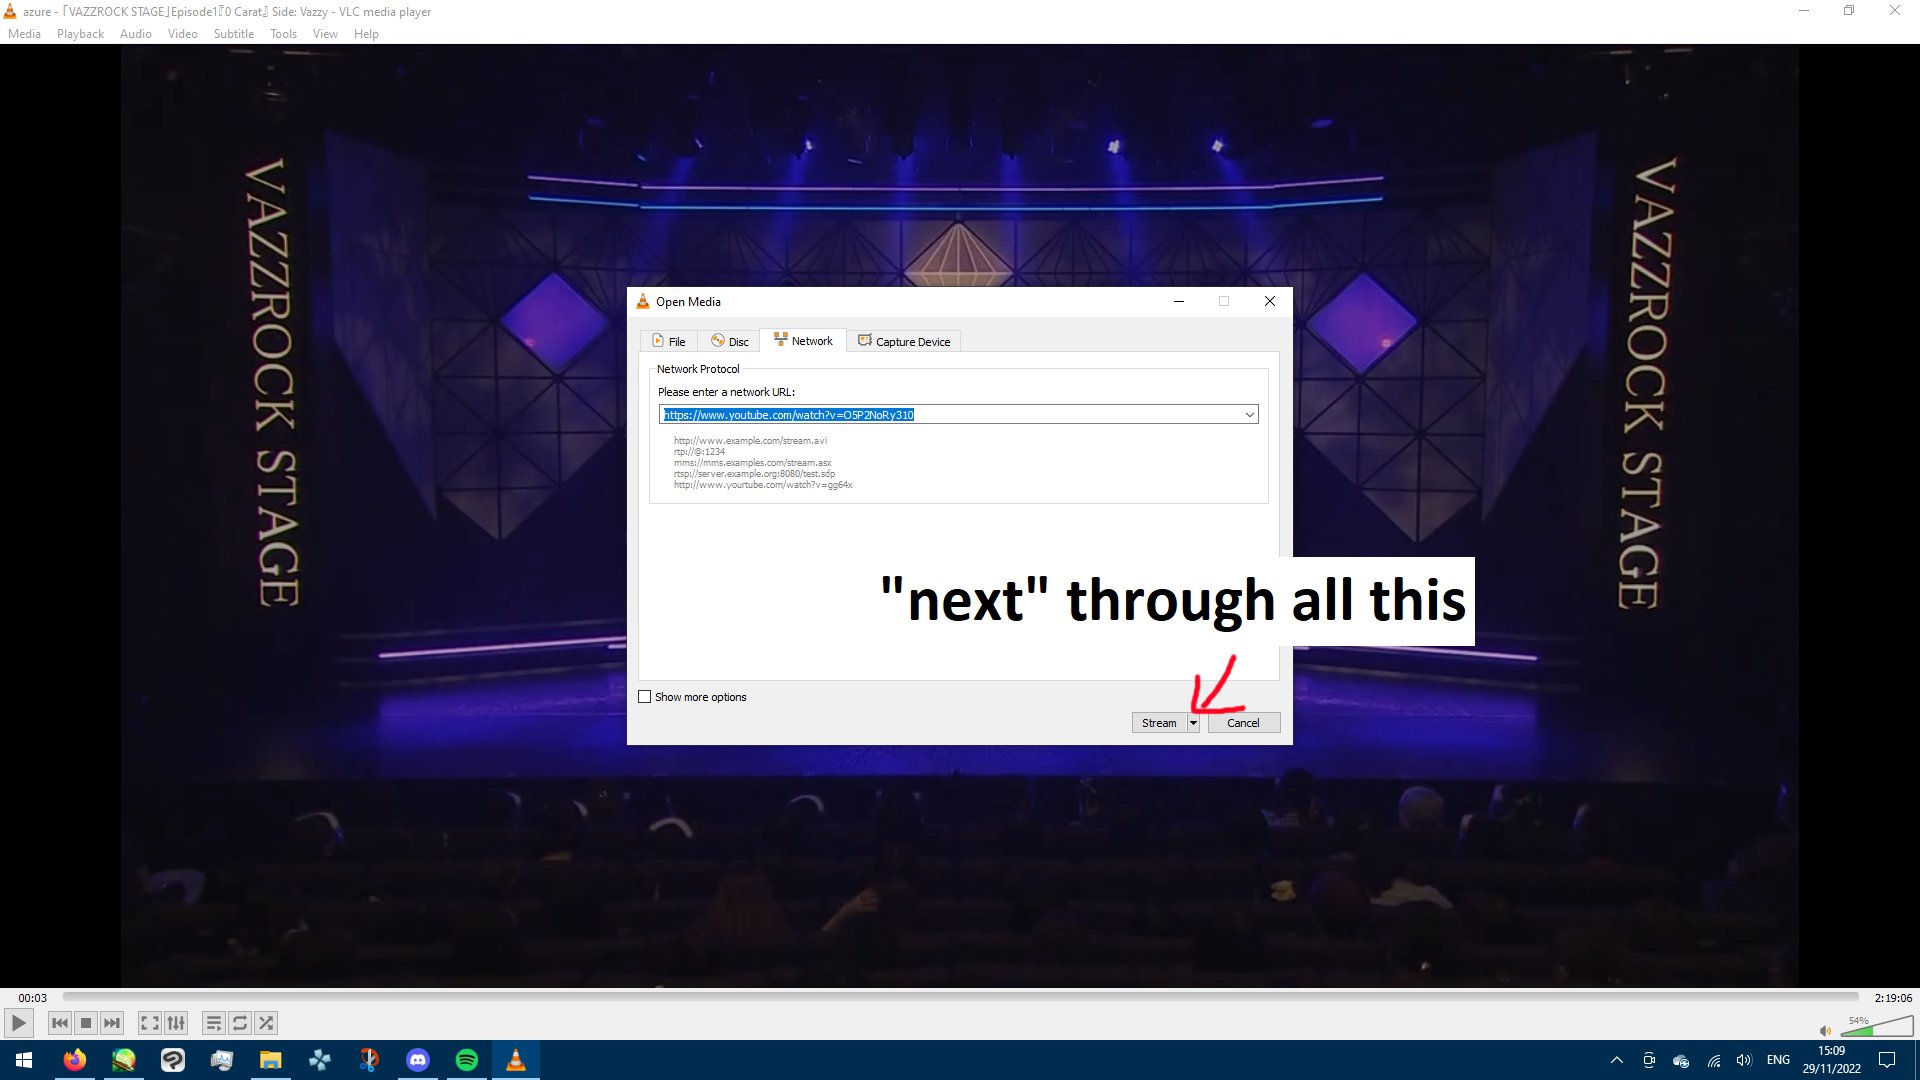Open the system monitor taskbar icon
The image size is (1920, 1080).
222,1060
